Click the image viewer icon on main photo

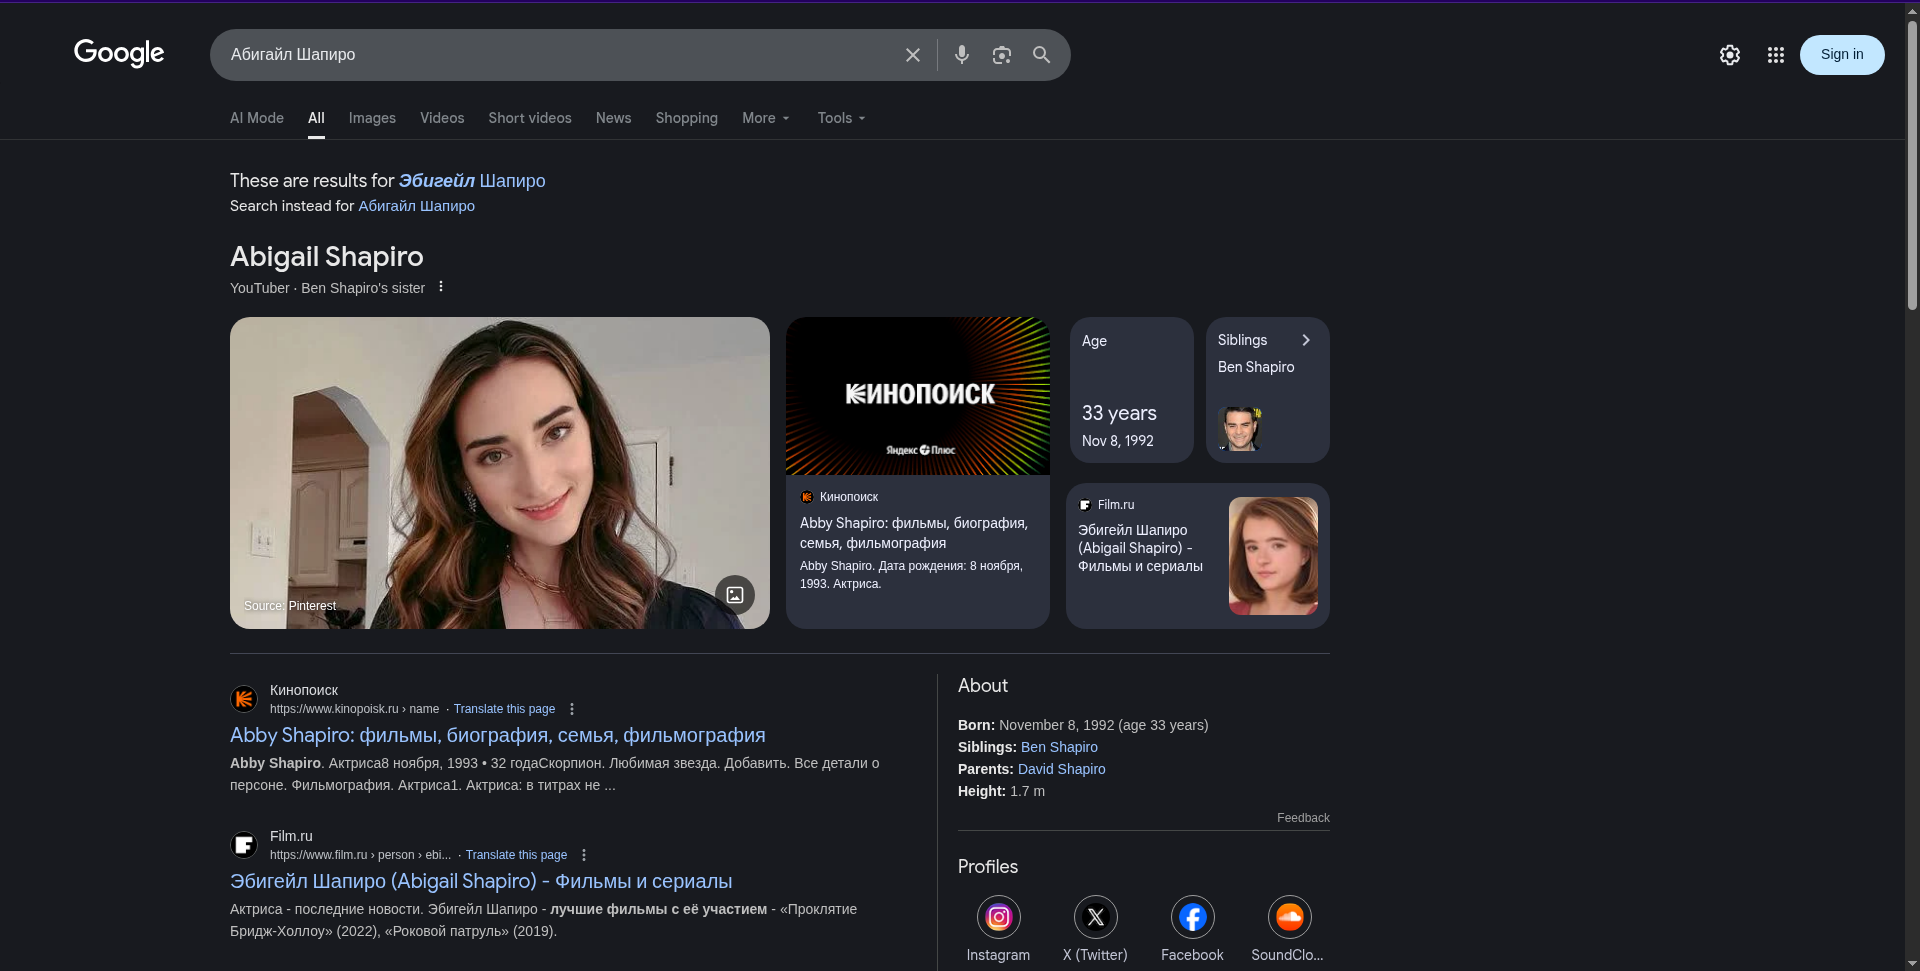pos(735,595)
